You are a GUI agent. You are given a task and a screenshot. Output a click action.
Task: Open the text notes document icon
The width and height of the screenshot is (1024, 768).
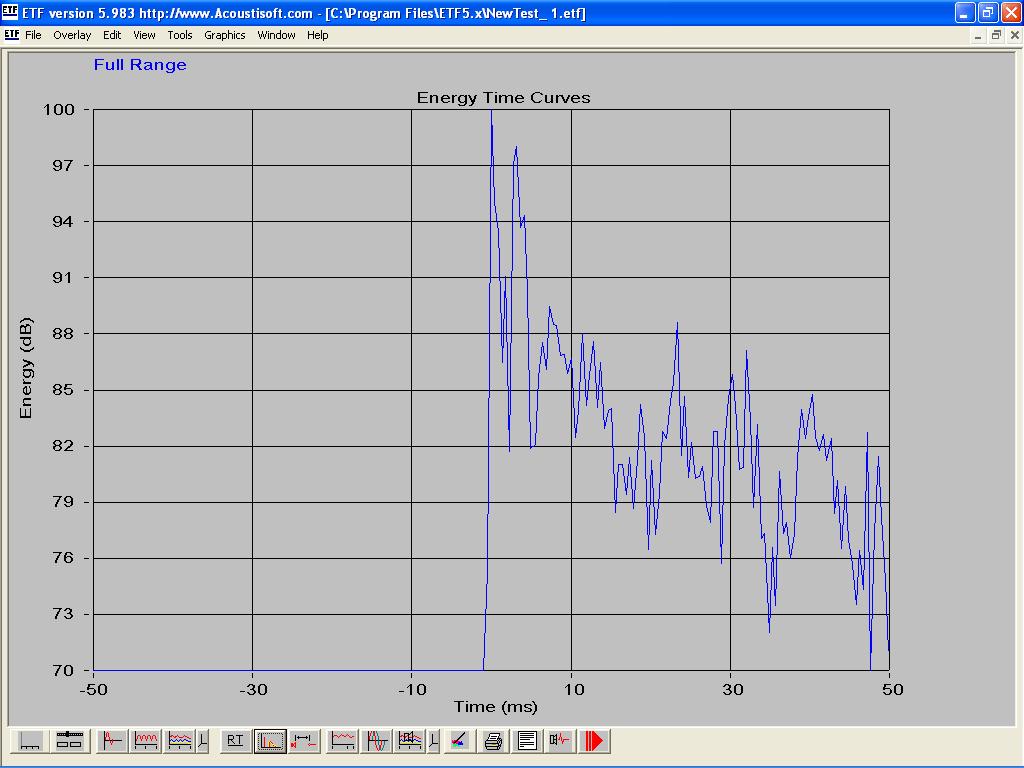(526, 741)
